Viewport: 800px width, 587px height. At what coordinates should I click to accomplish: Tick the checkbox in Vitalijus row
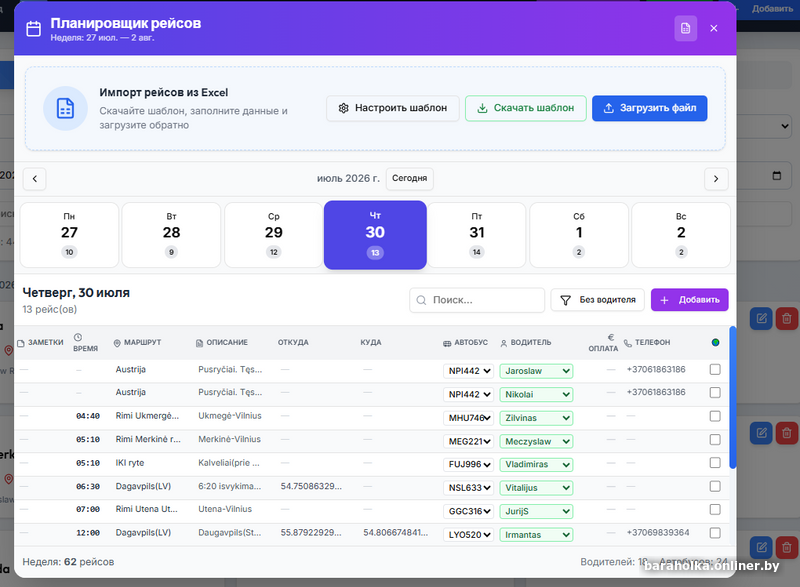pos(715,486)
